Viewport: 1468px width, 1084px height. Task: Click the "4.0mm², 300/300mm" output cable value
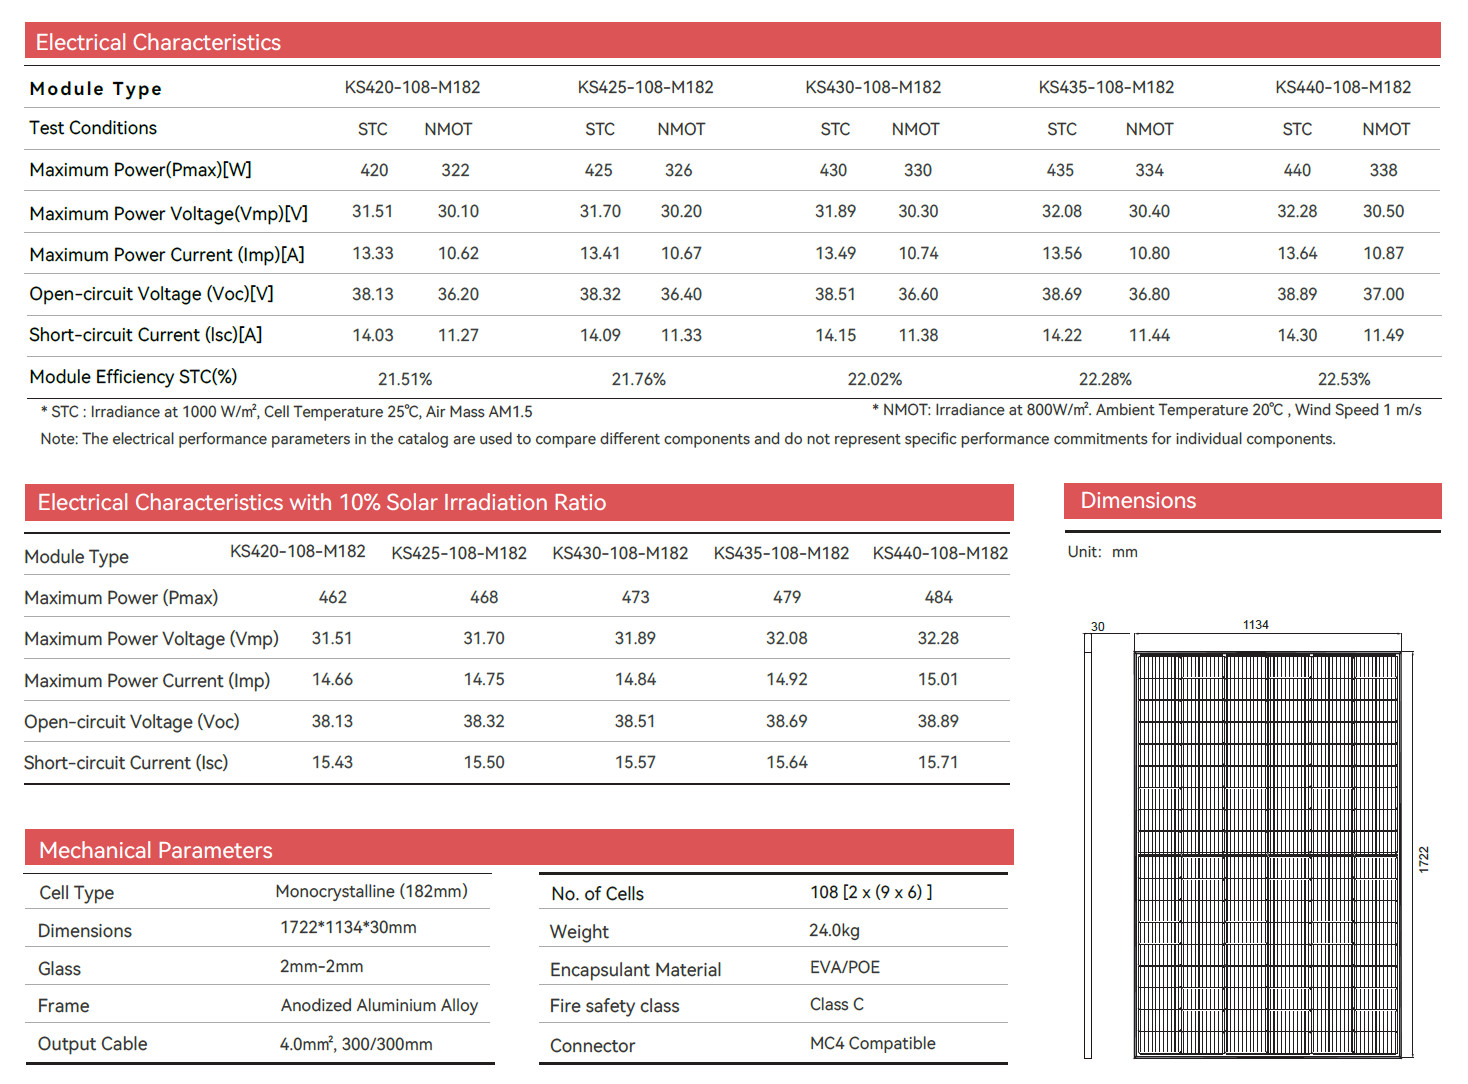coord(356,1044)
